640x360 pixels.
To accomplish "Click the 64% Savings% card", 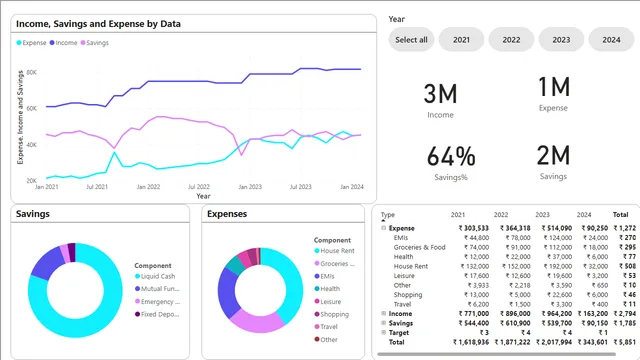I will point(451,162).
